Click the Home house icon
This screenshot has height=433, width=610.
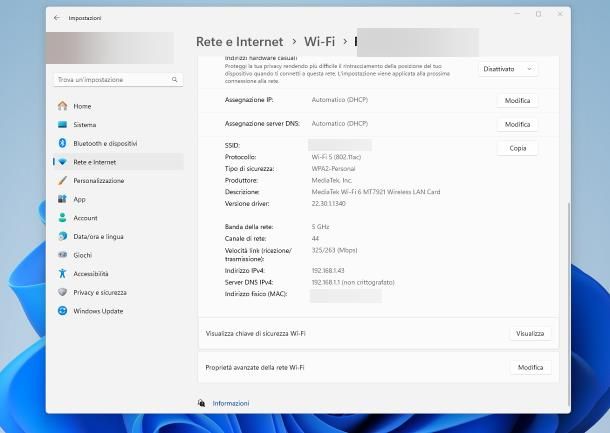62,106
